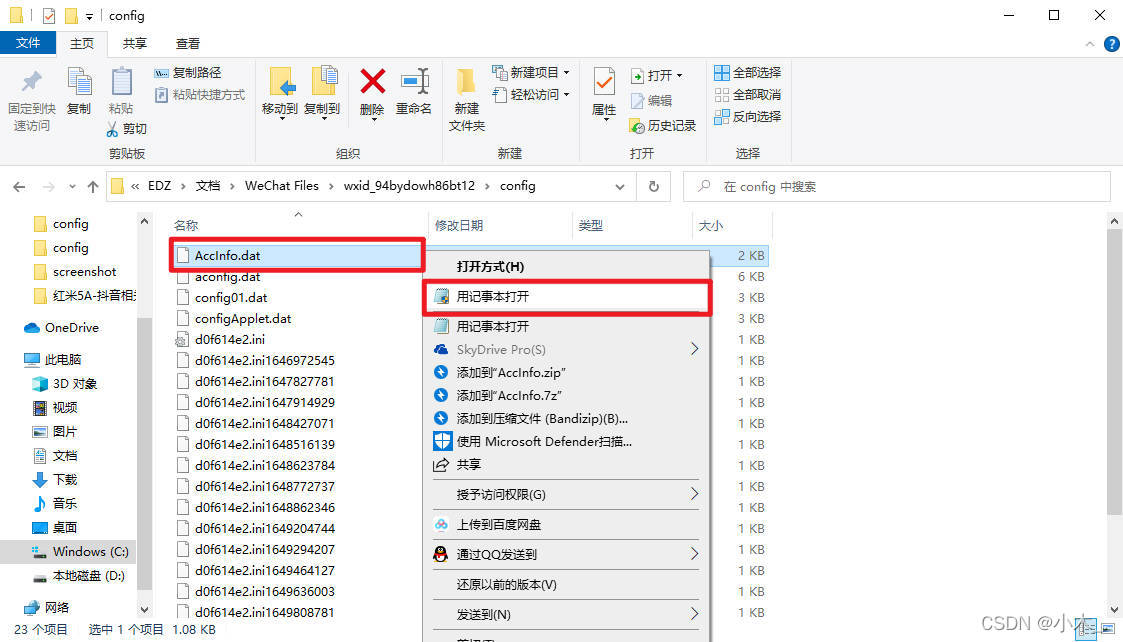
Task: Click Paste Shortcut (粘贴快捷方式)
Action: 200,95
